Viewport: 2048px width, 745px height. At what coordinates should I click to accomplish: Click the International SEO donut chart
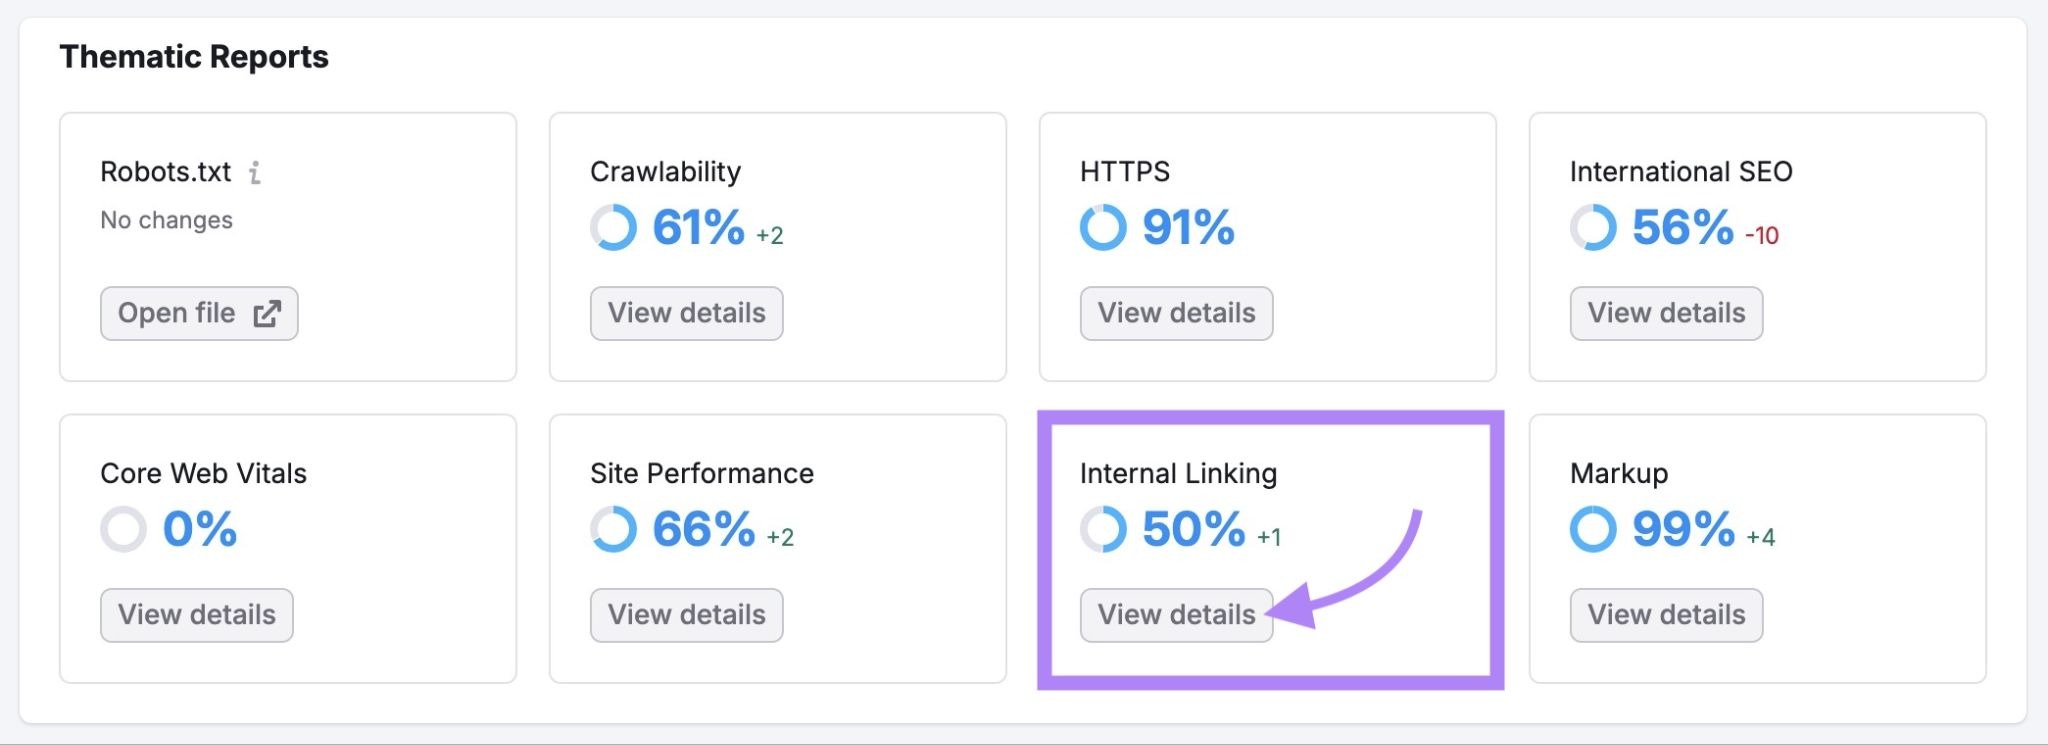coord(1594,229)
